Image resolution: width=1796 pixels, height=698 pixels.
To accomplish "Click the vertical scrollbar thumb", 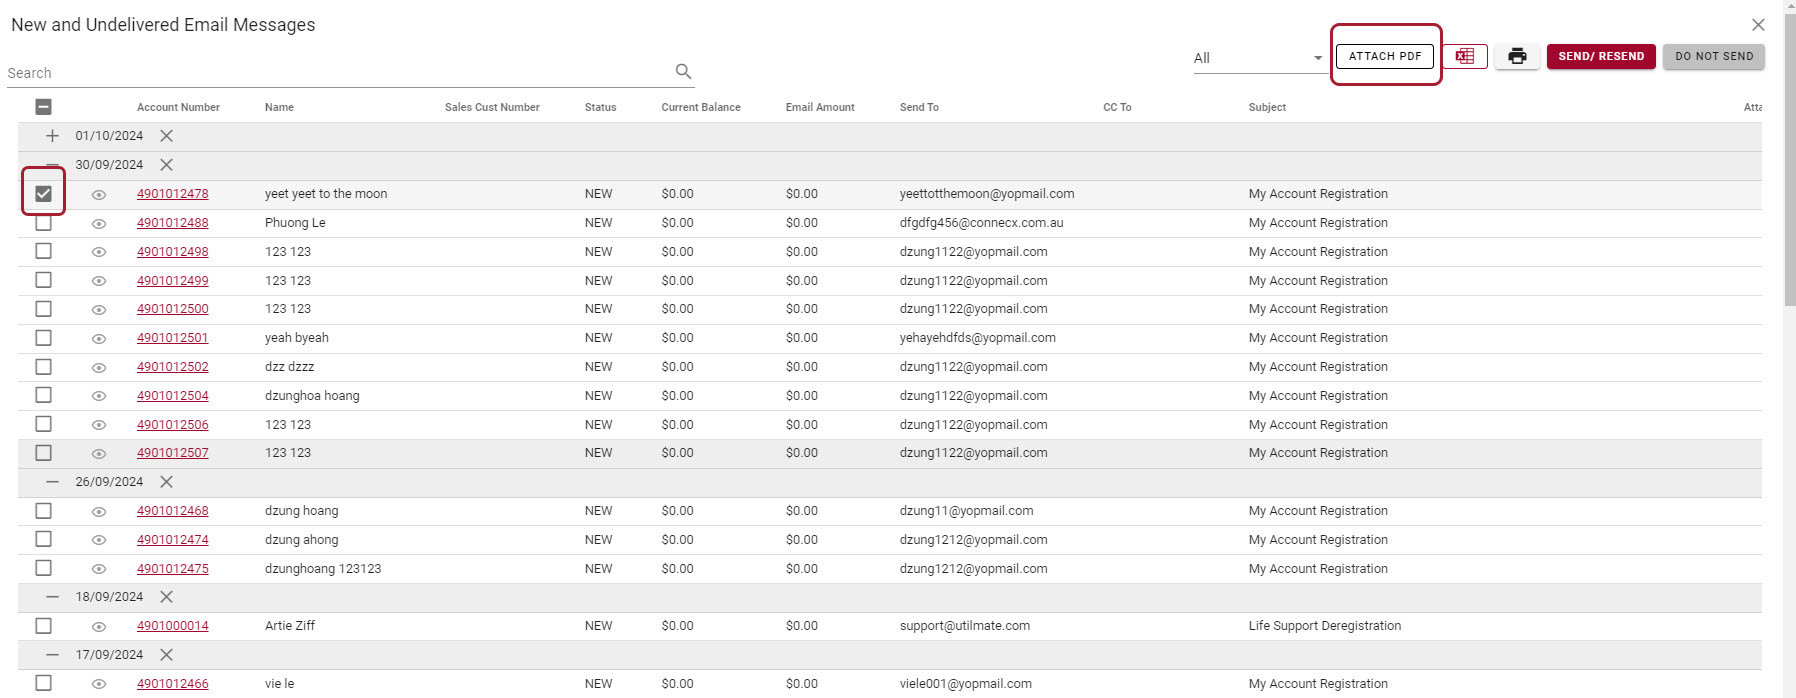I will pos(1789,160).
